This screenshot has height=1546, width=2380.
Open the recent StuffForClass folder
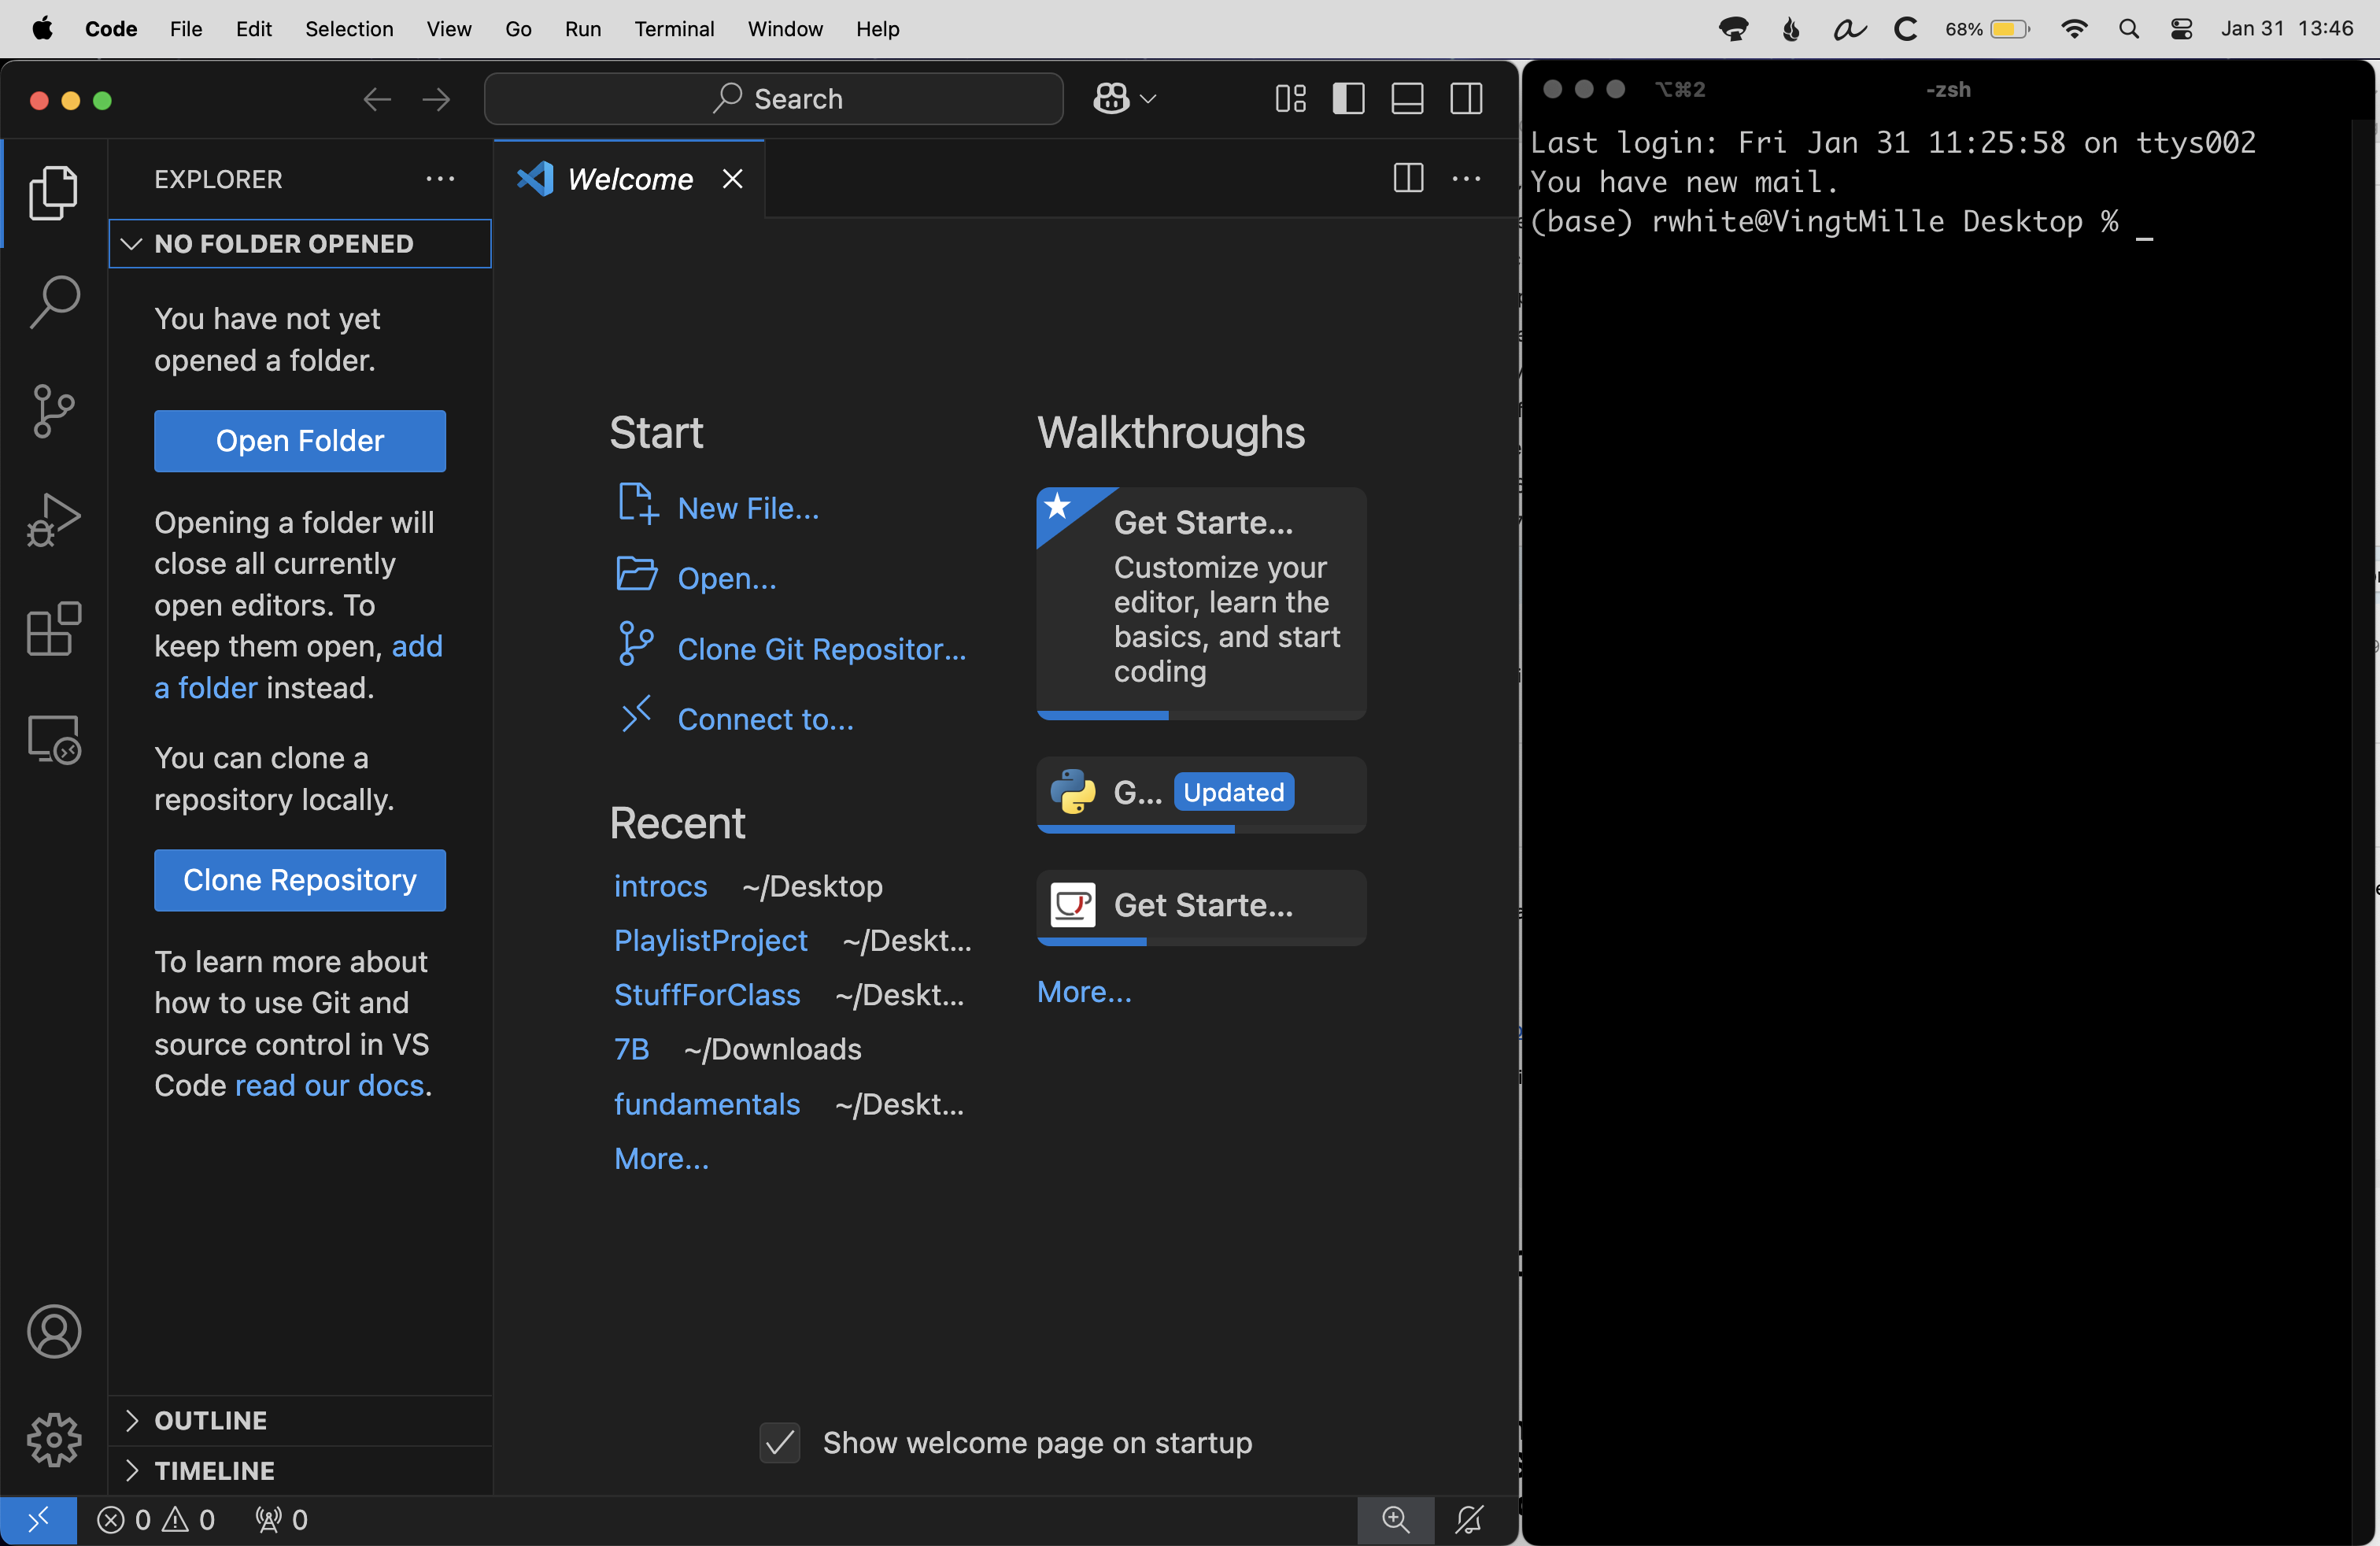click(706, 995)
